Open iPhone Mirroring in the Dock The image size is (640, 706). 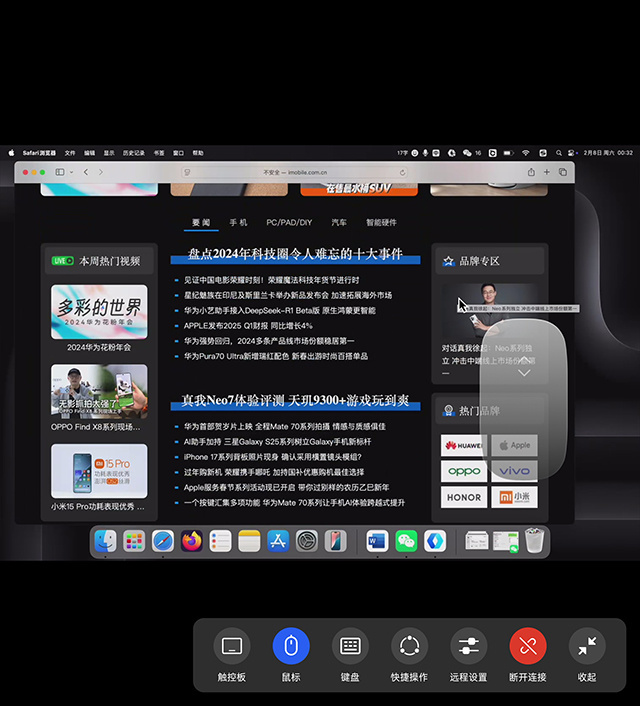(336, 541)
